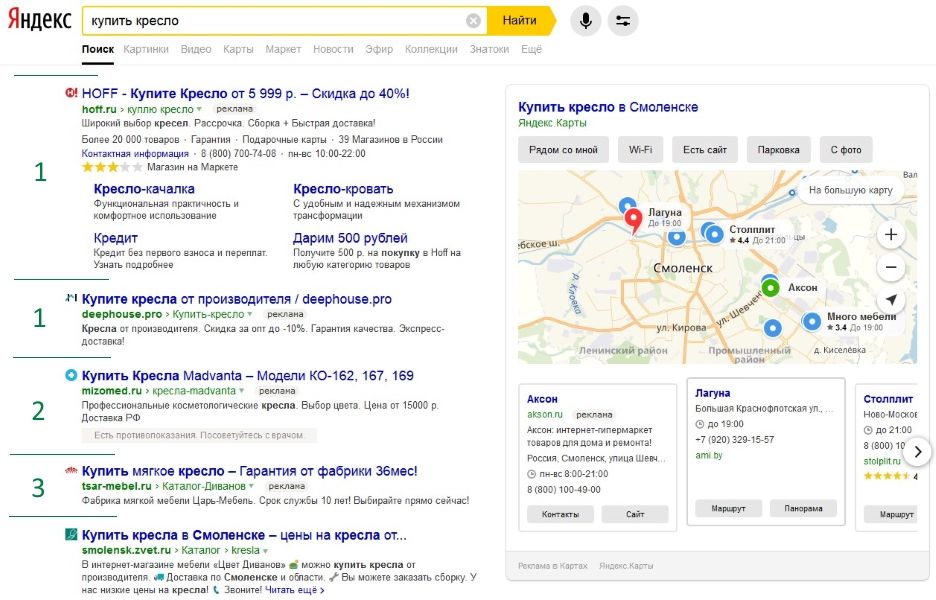Click the yellow Найти button
Screen dimensions: 936x600
521,20
